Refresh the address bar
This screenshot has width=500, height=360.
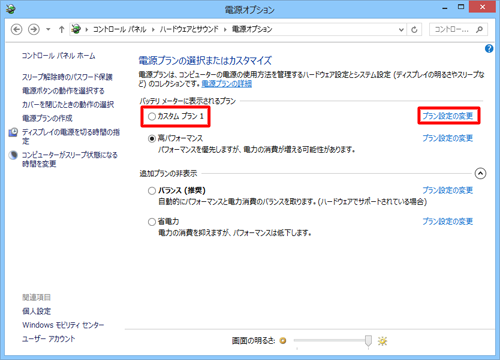pos(414,30)
